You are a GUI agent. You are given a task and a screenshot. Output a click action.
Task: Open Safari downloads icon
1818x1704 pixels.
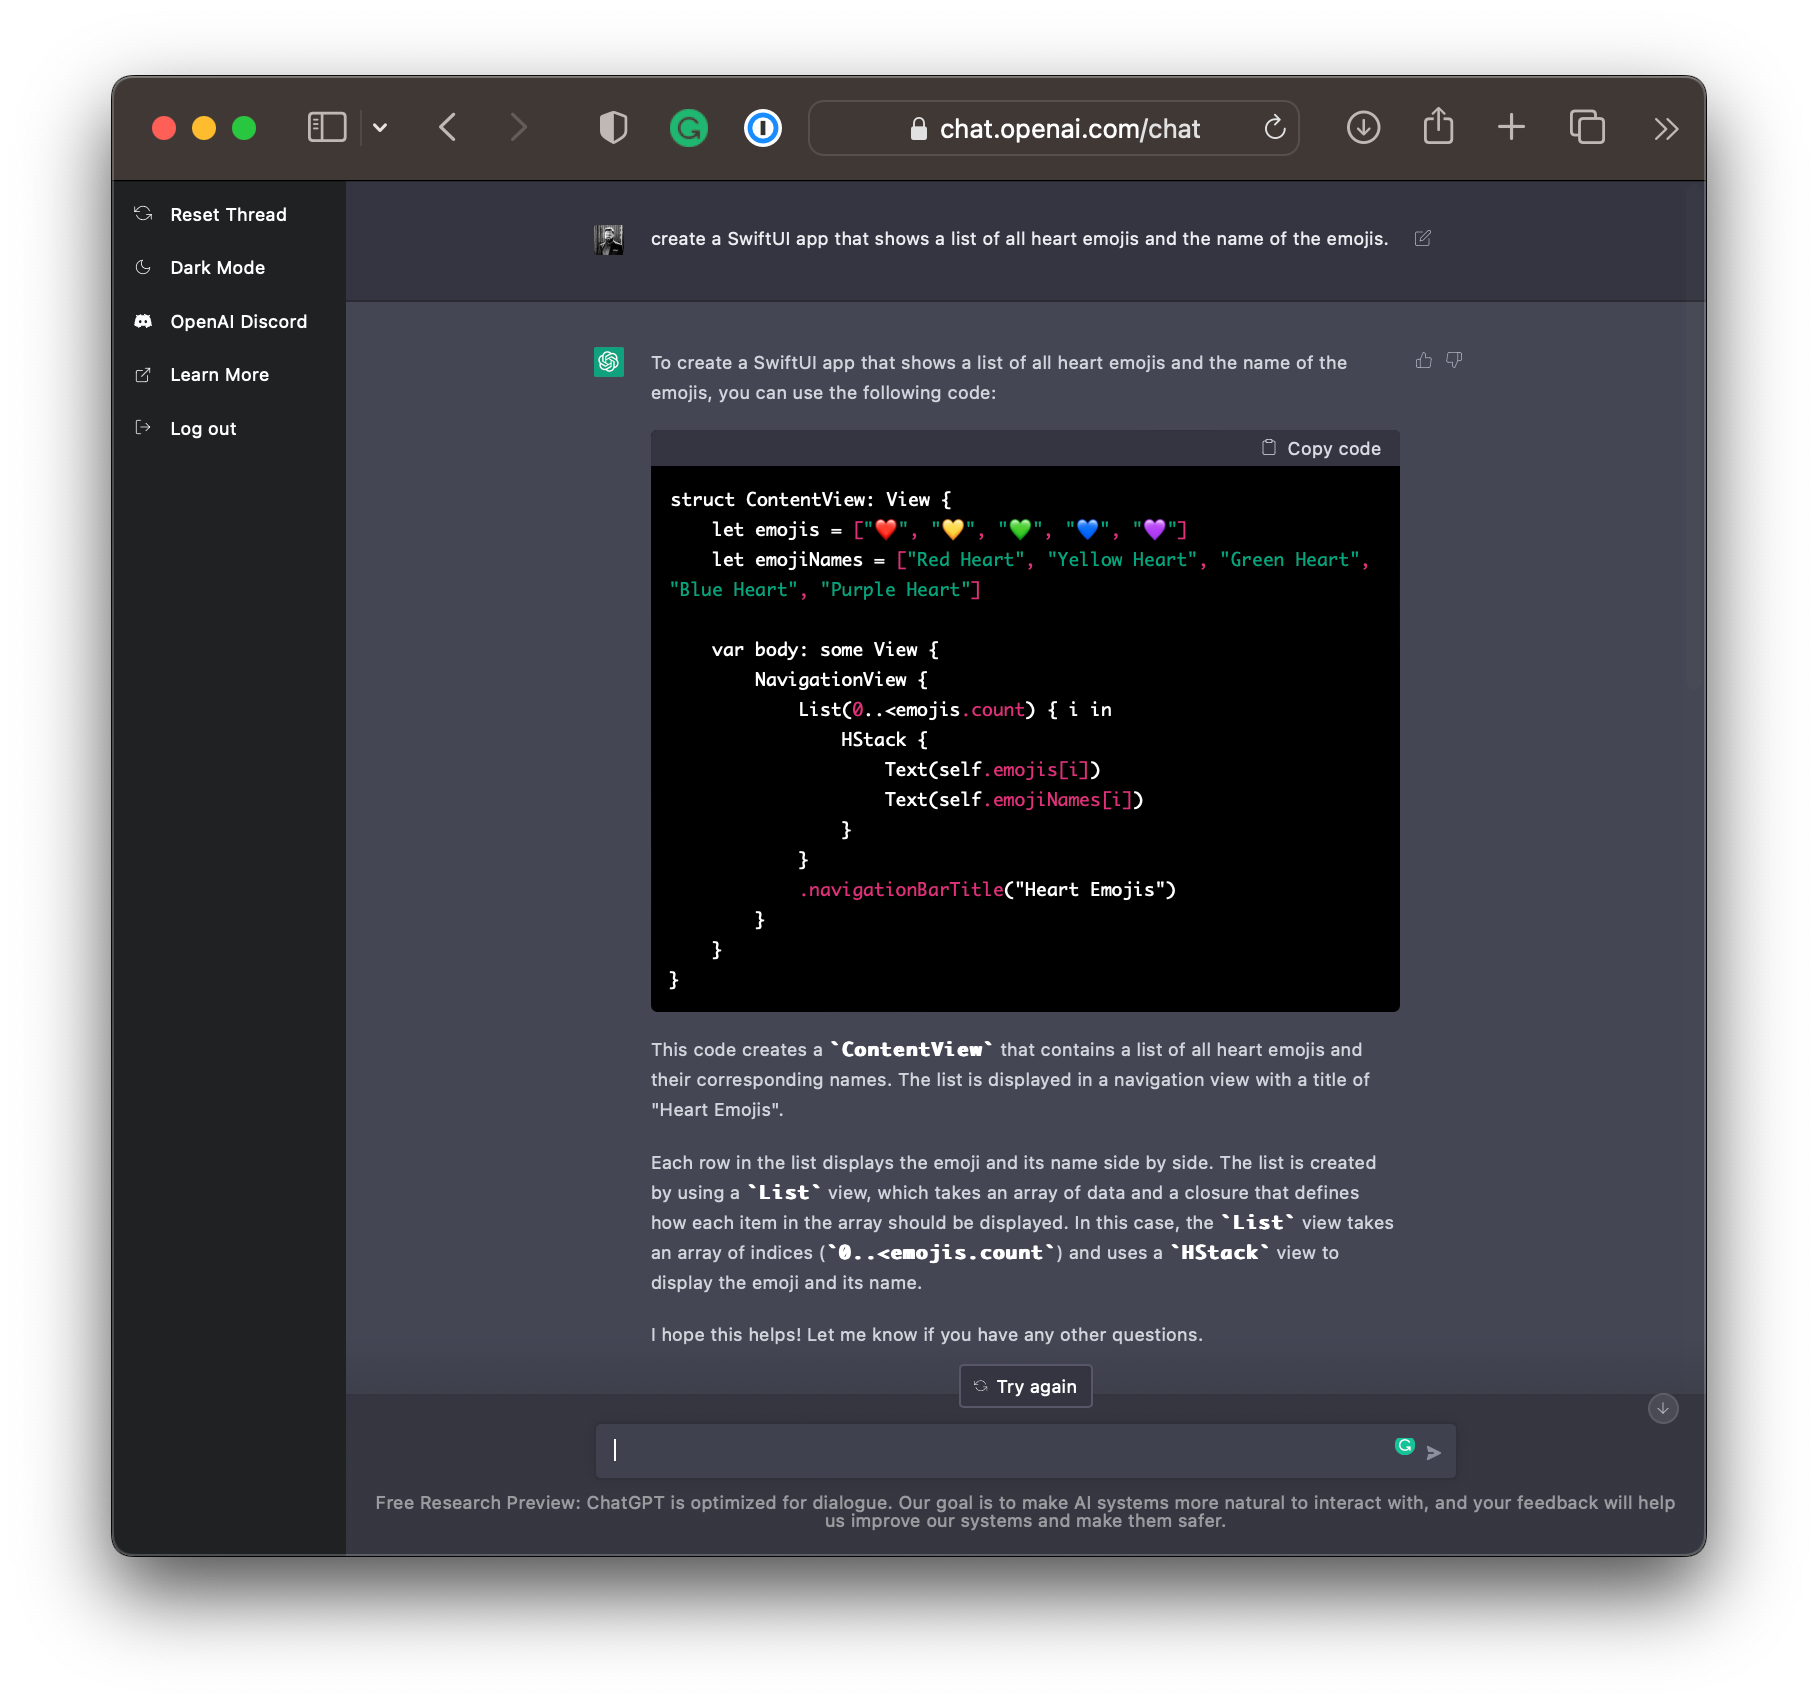coord(1363,128)
